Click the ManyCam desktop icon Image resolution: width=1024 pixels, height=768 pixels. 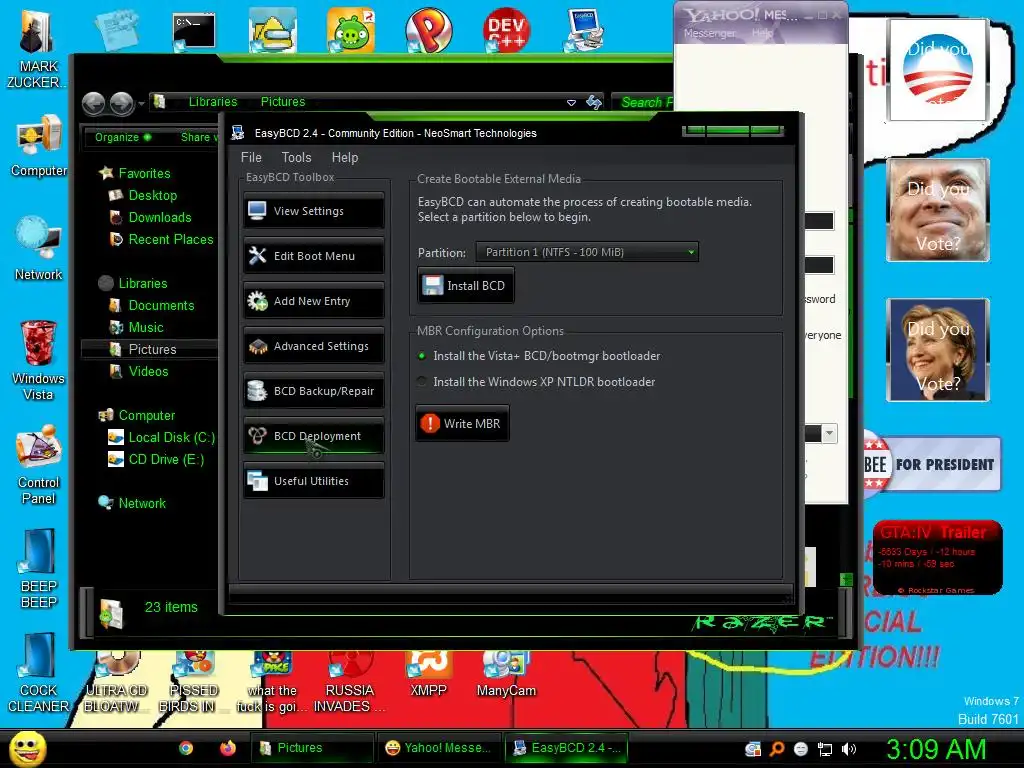[506, 674]
